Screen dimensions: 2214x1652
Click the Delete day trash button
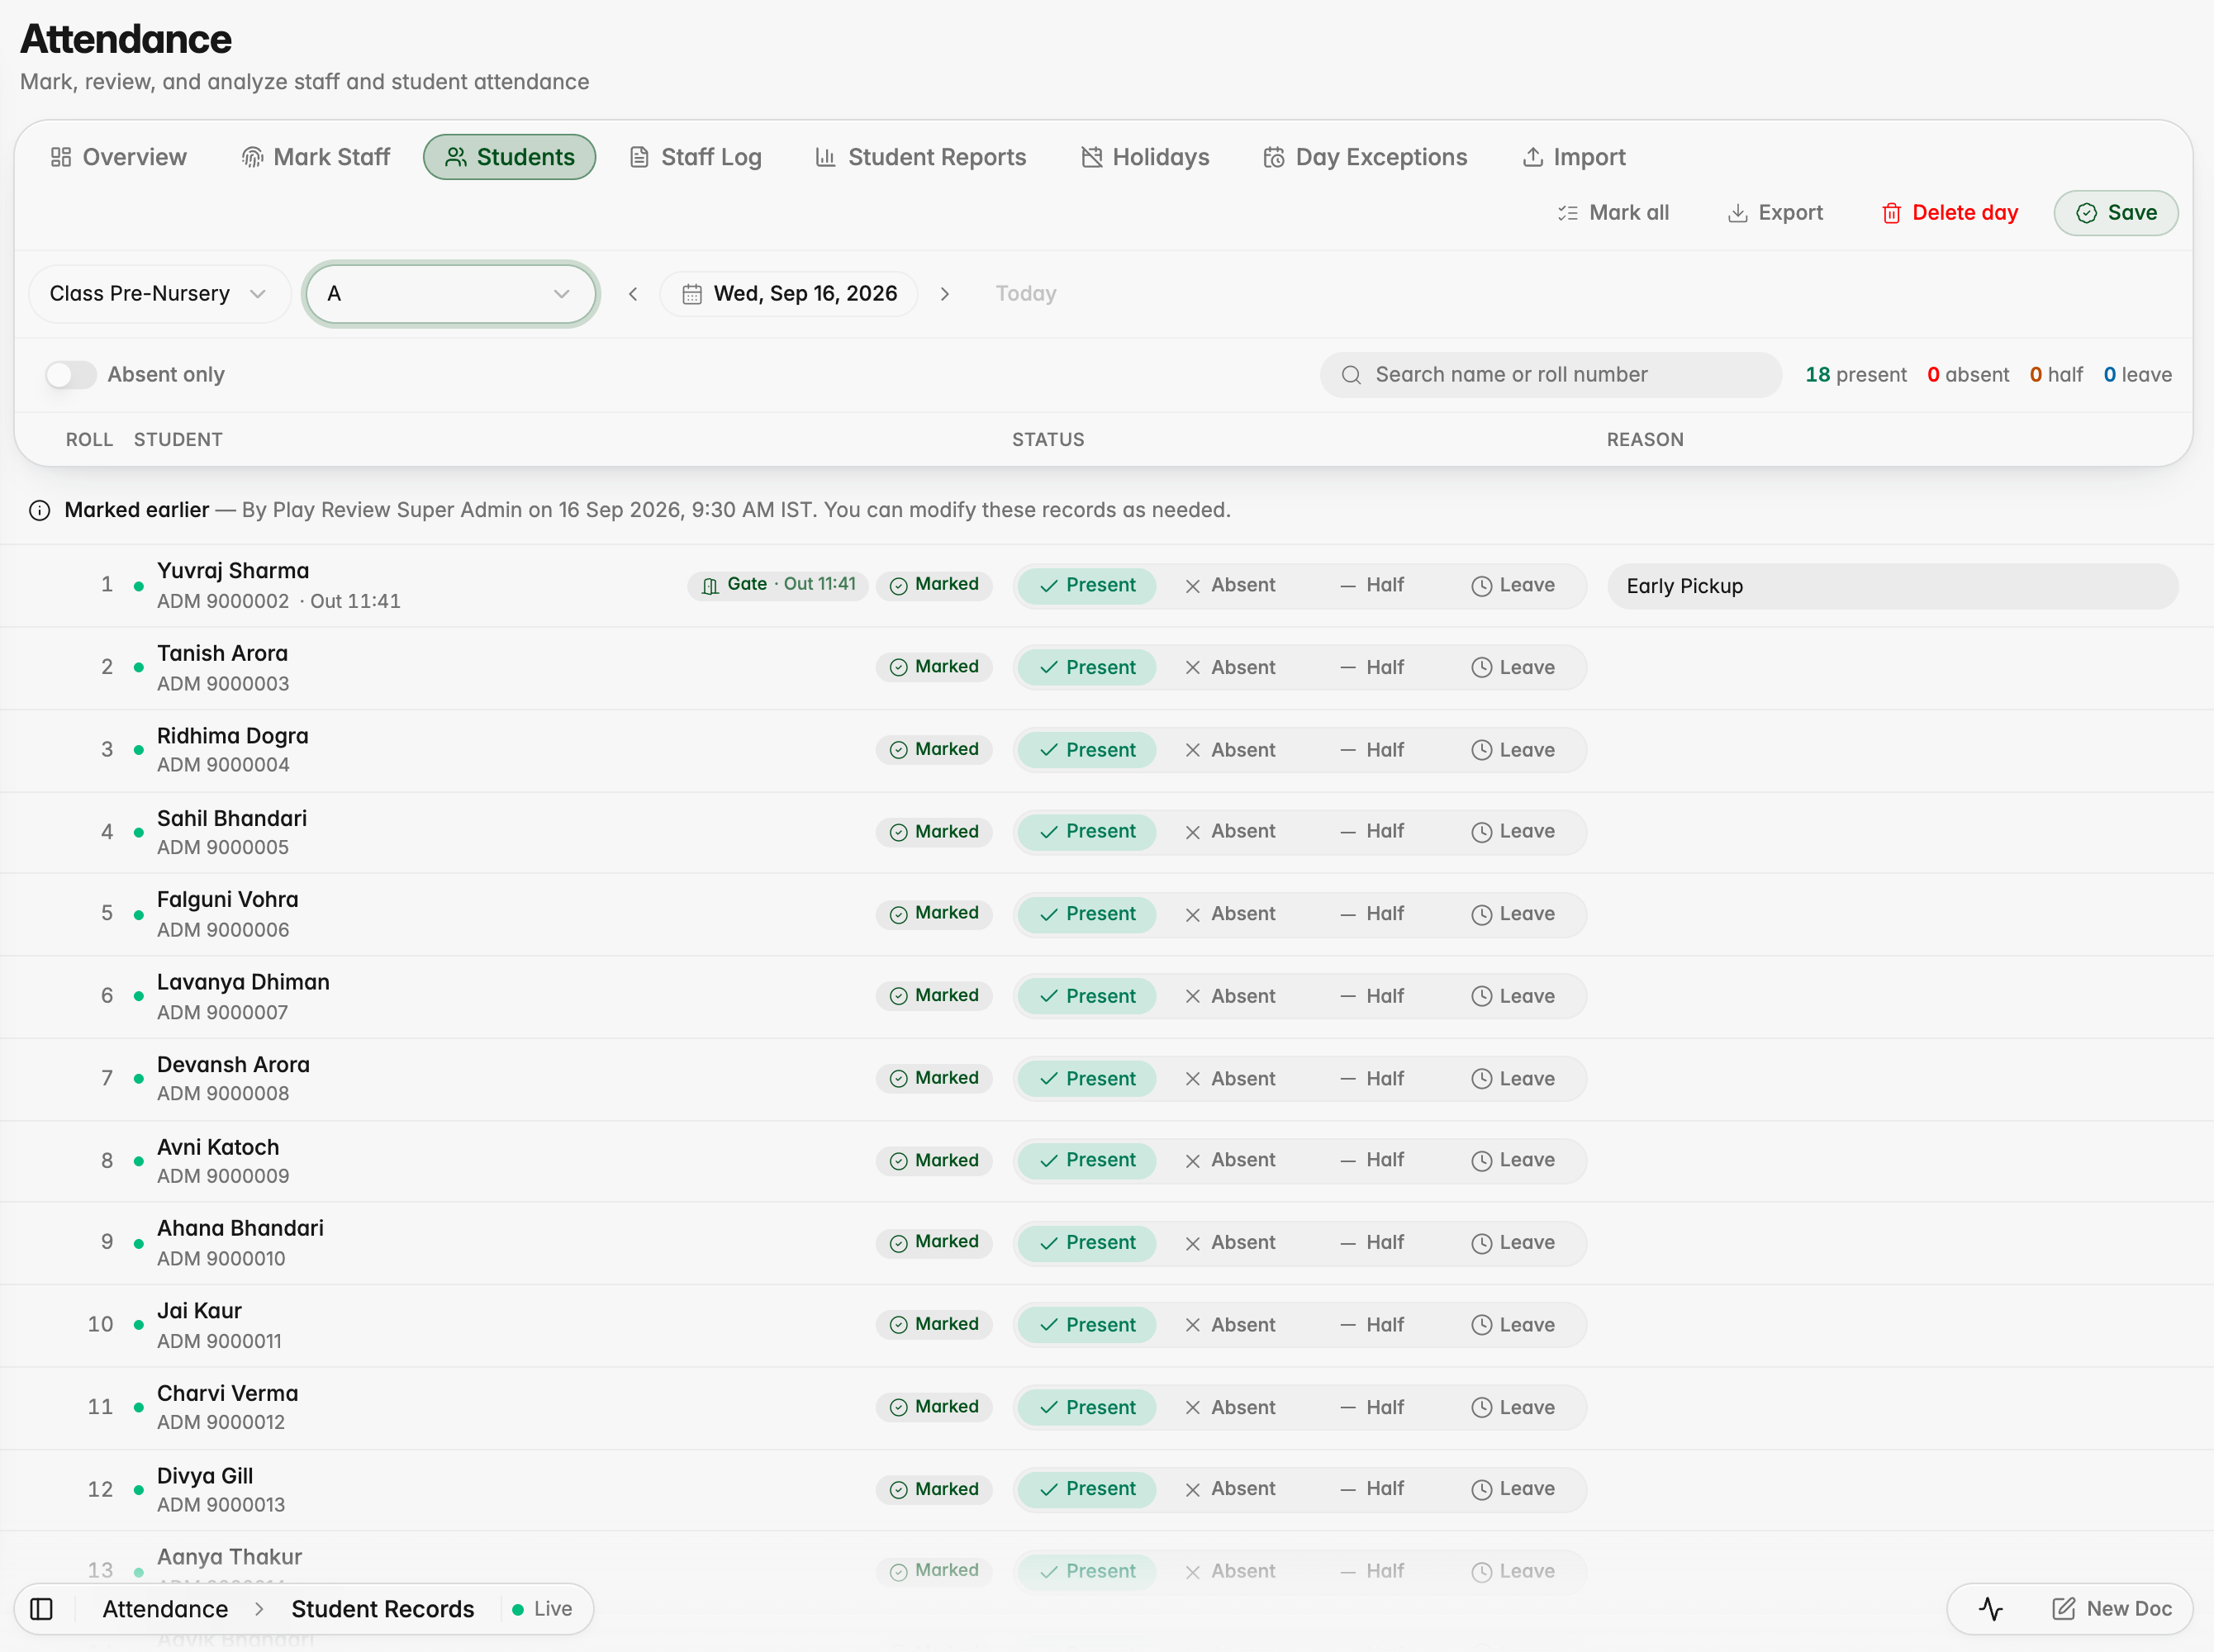(x=1950, y=213)
